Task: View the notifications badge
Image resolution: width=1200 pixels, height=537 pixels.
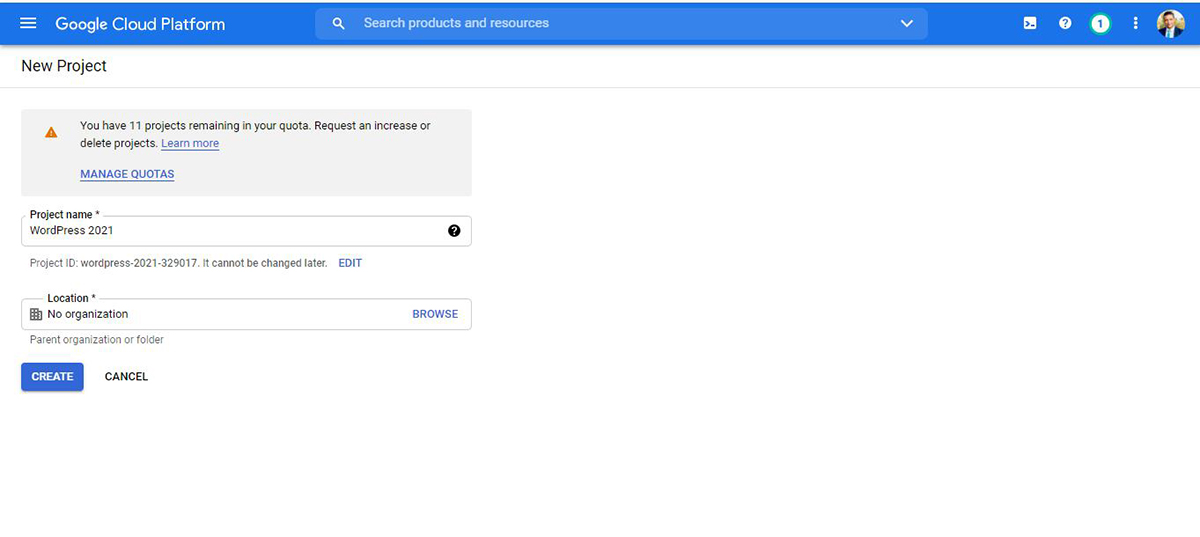Action: [1100, 23]
